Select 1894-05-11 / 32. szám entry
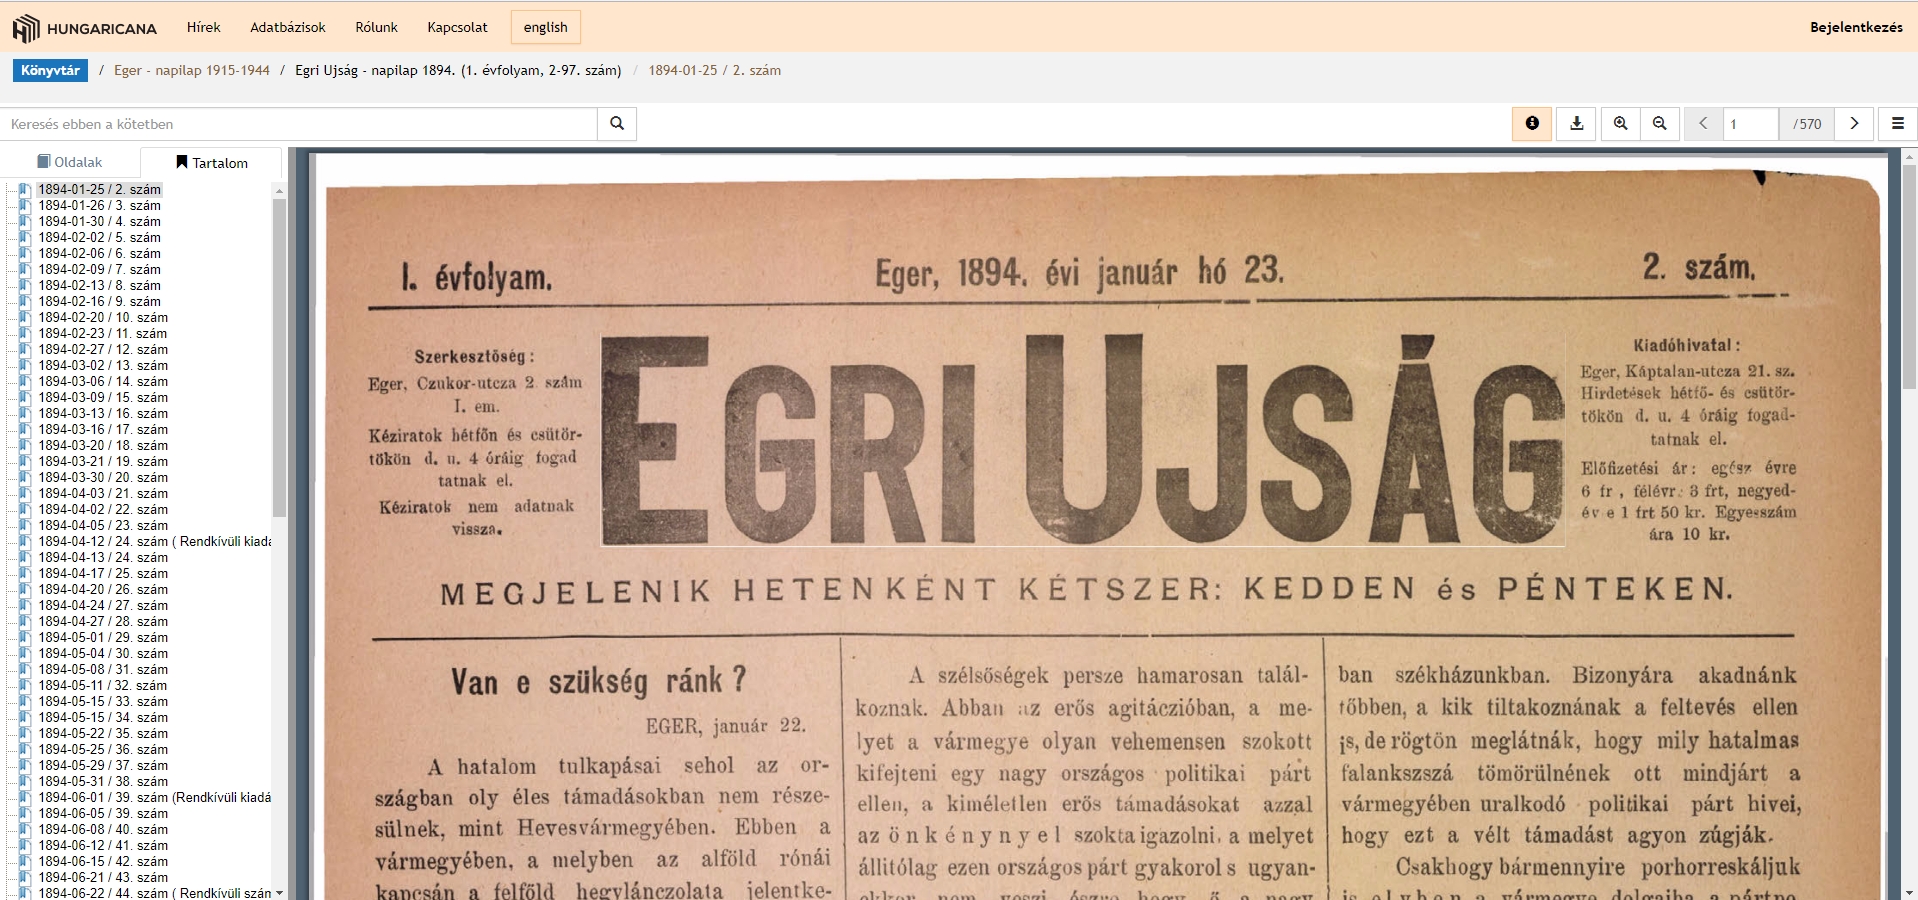The image size is (1918, 900). pos(103,685)
